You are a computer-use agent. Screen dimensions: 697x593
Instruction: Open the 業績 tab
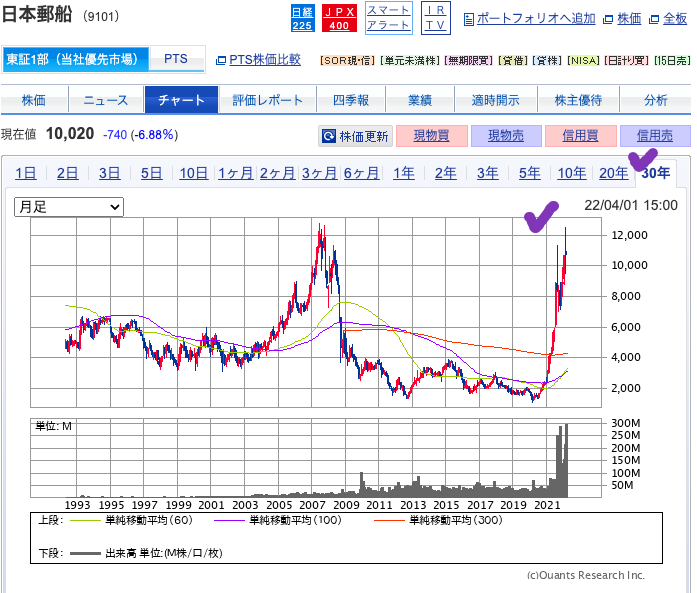tap(420, 100)
